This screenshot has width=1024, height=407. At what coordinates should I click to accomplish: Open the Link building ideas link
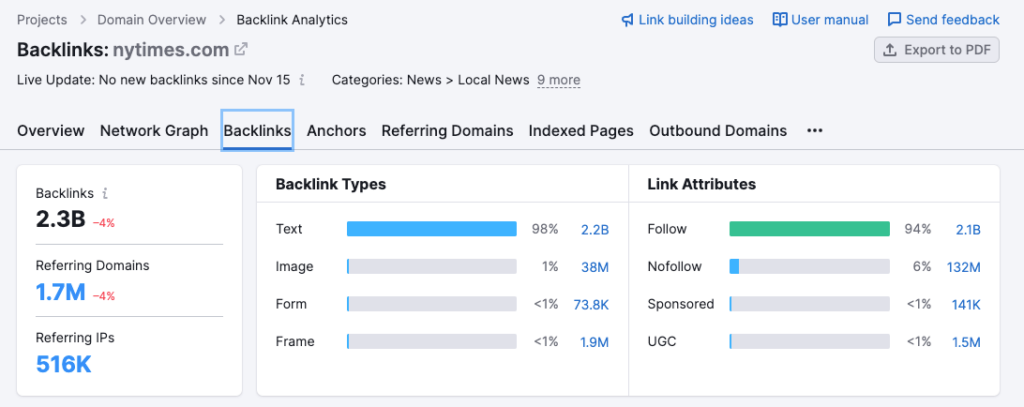pos(687,20)
